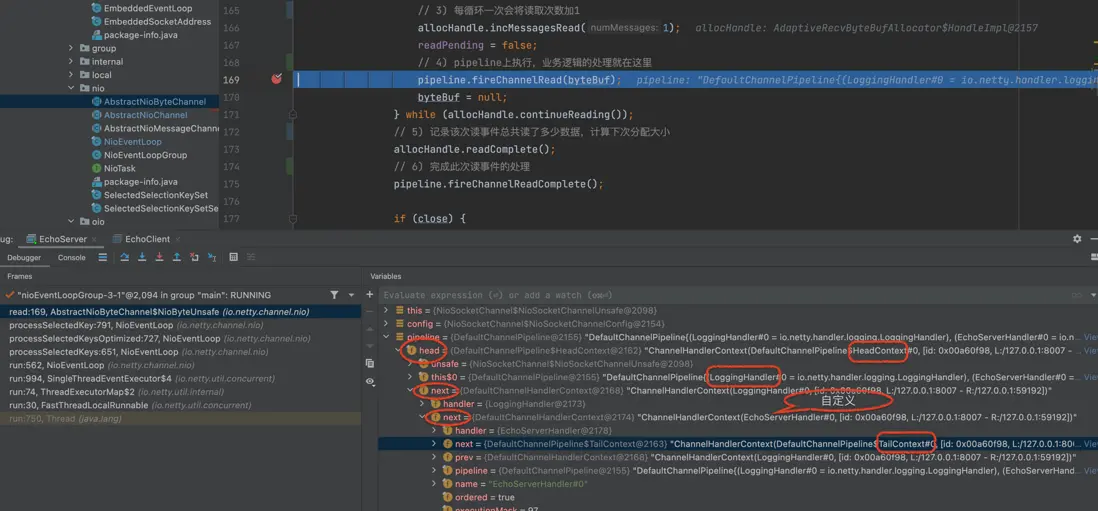Switch to the Console tab
Viewport: 1098px width, 511px height.
tap(71, 258)
